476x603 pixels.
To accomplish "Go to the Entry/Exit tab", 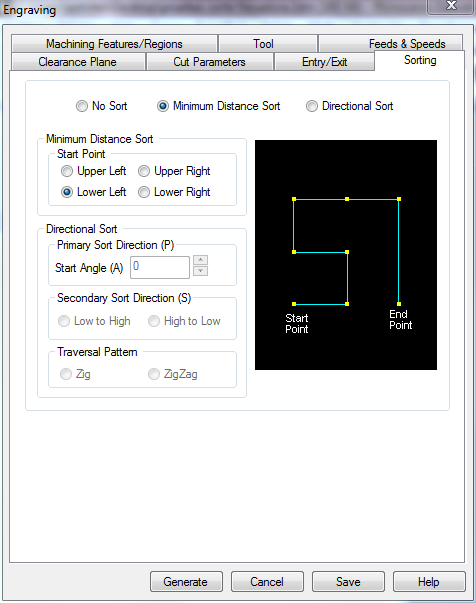I will [x=324, y=62].
